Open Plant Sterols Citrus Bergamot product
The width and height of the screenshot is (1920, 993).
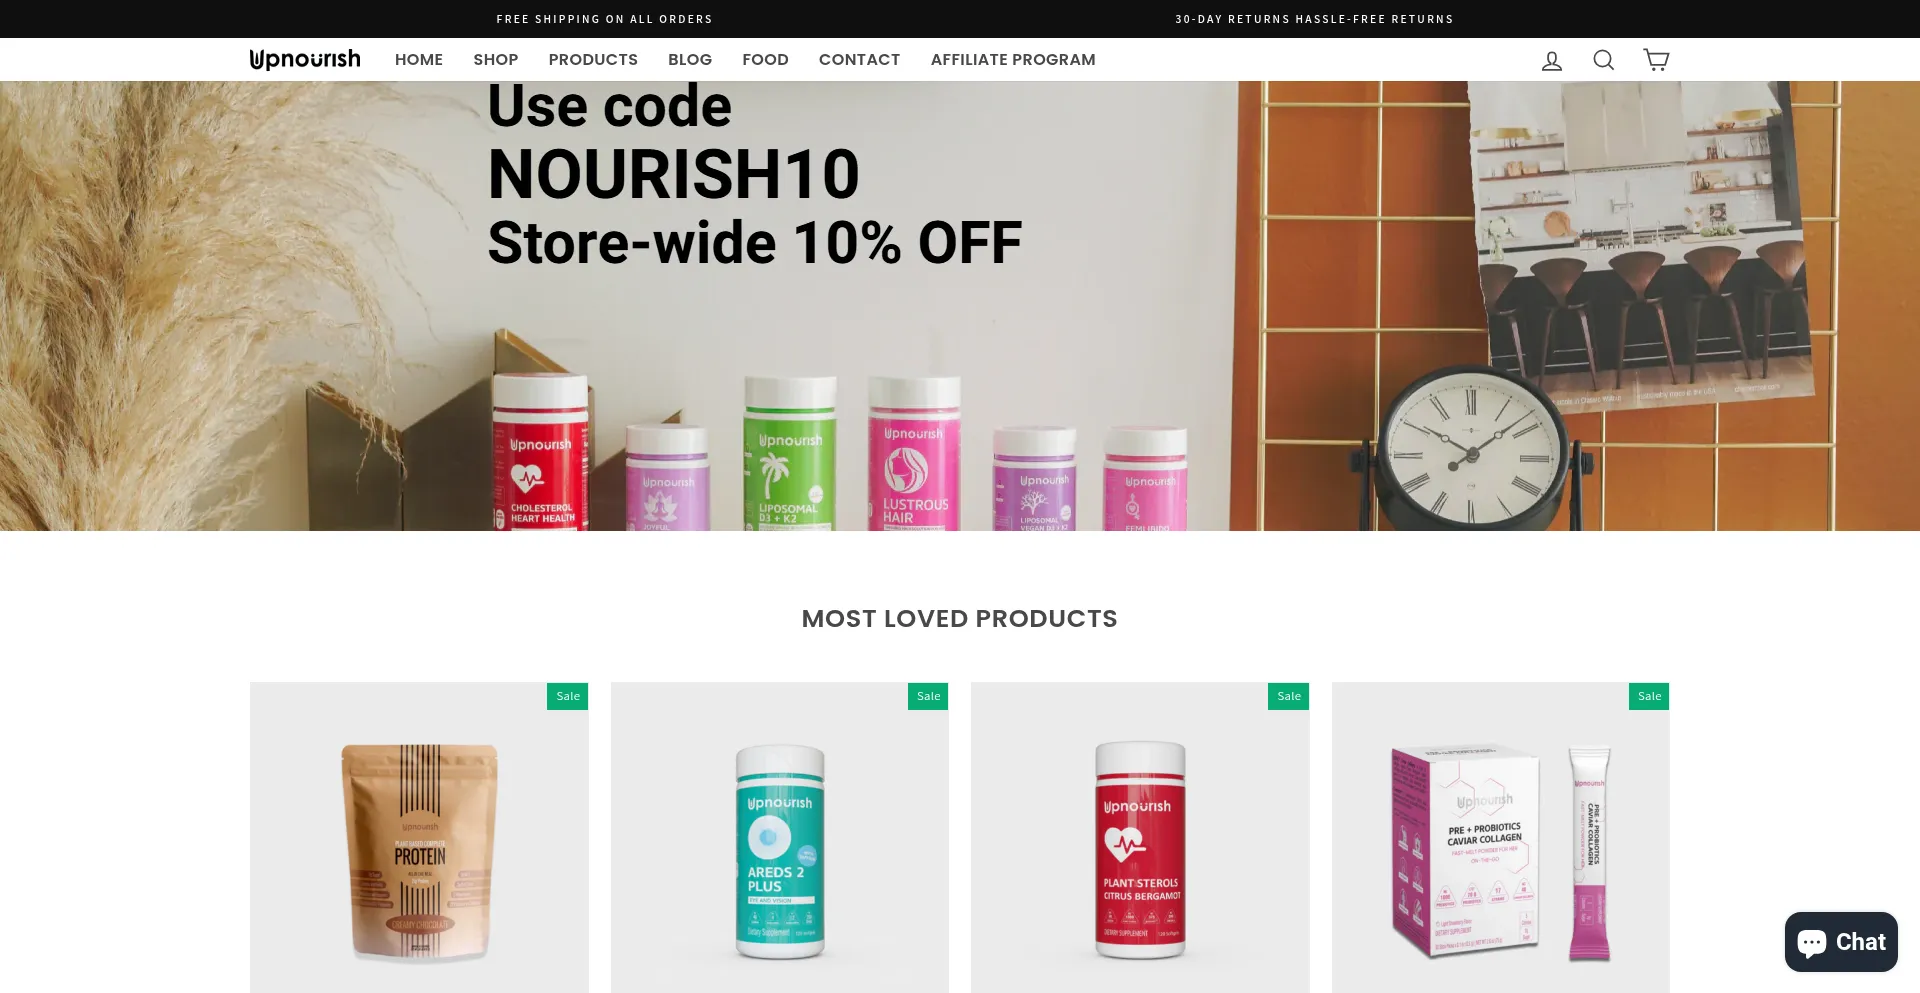click(1140, 838)
